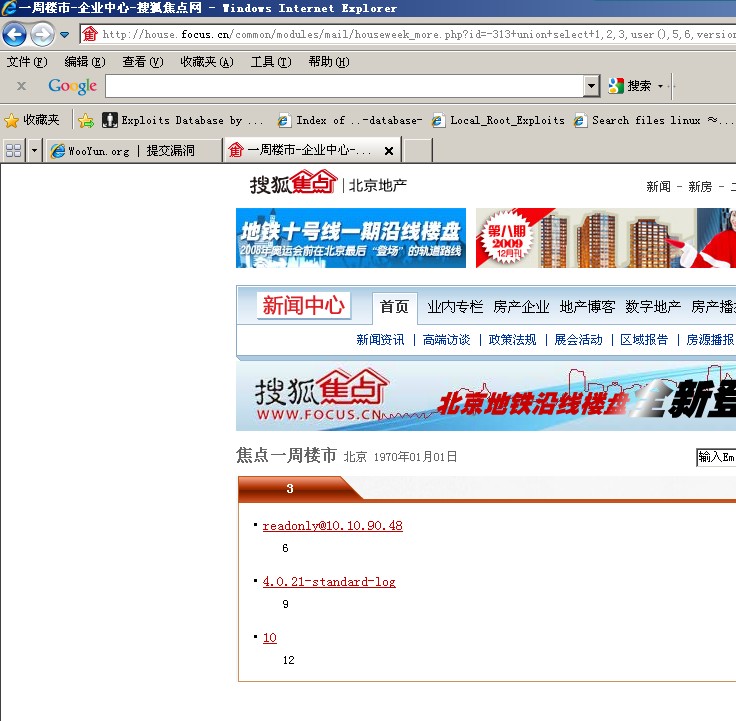Click the 地铁十号线一期沿线楼盘 banner
736x721 pixels.
351,238
